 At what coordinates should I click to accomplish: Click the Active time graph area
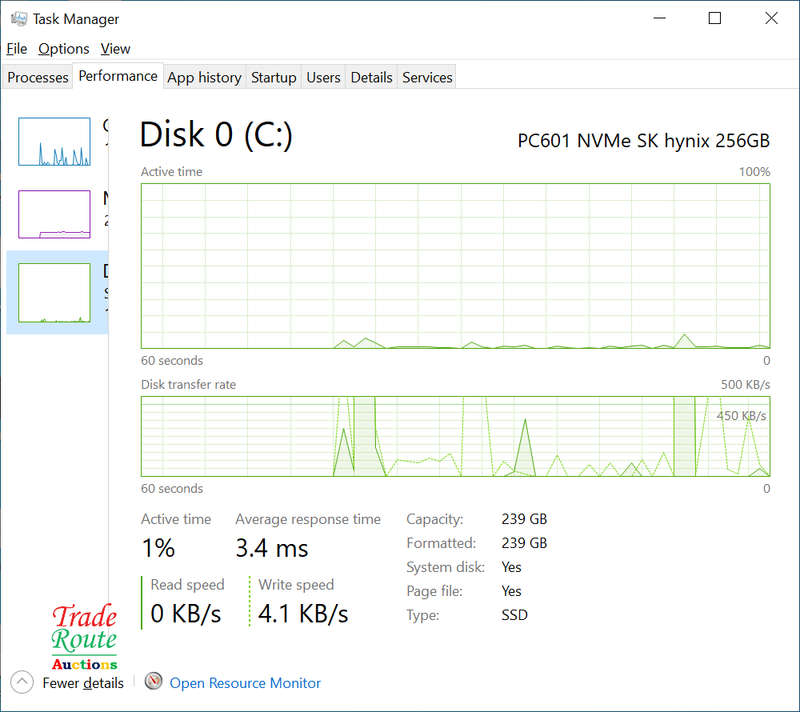click(455, 265)
